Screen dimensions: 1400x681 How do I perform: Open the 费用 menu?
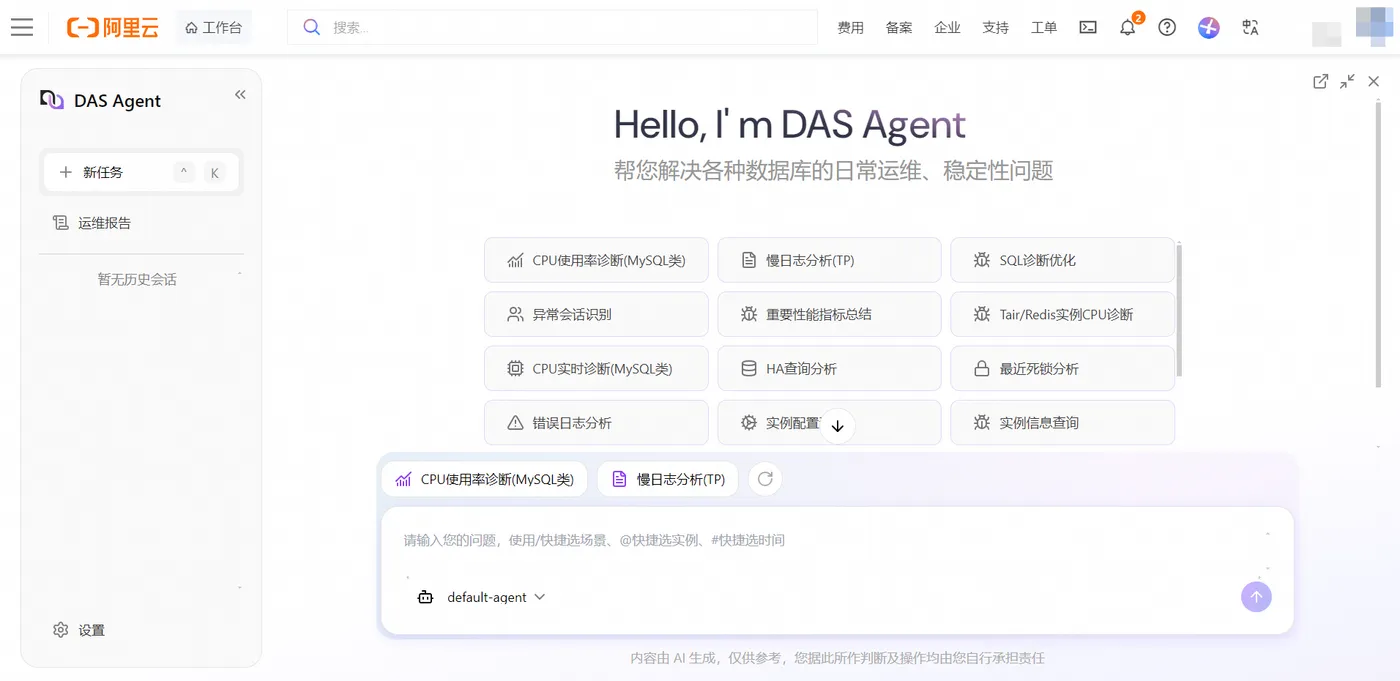tap(850, 27)
